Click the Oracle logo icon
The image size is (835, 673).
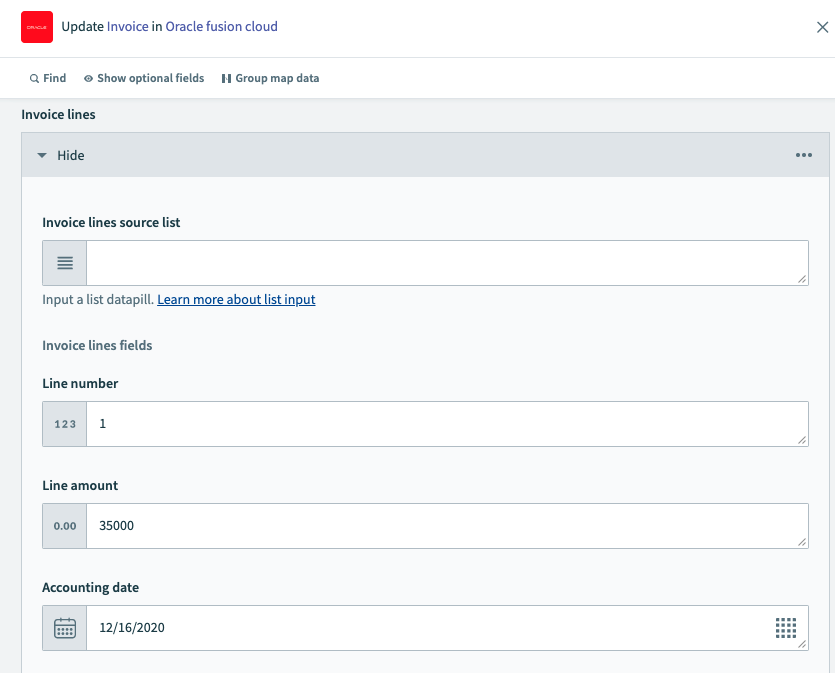pos(36,27)
